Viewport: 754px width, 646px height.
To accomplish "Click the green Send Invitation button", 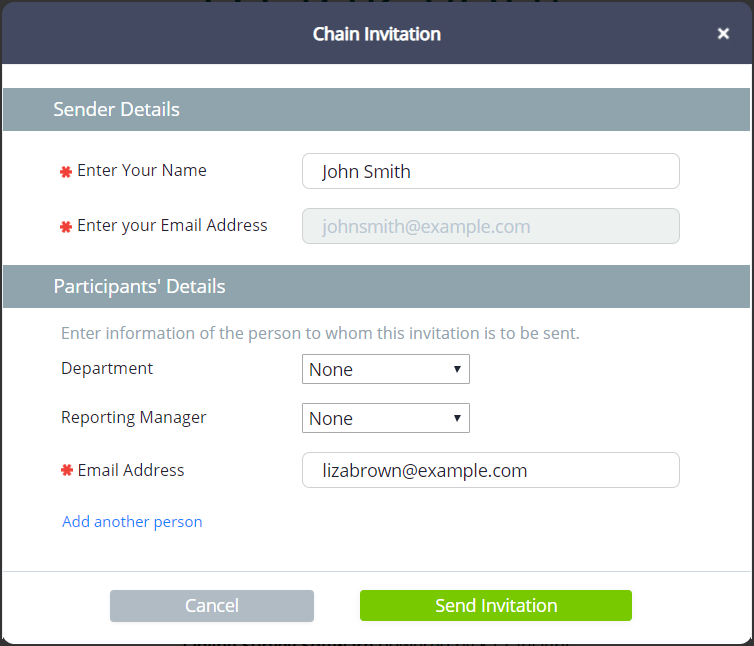I will click(495, 606).
